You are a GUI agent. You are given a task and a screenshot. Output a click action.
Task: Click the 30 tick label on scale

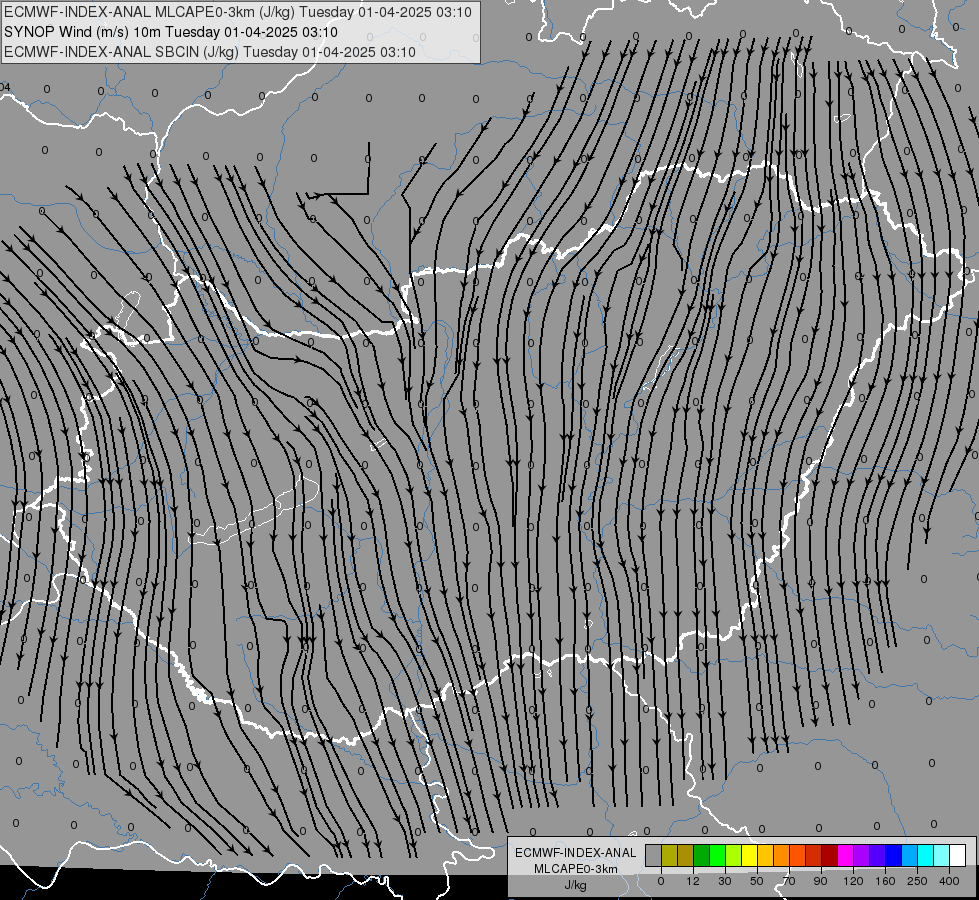(x=724, y=881)
